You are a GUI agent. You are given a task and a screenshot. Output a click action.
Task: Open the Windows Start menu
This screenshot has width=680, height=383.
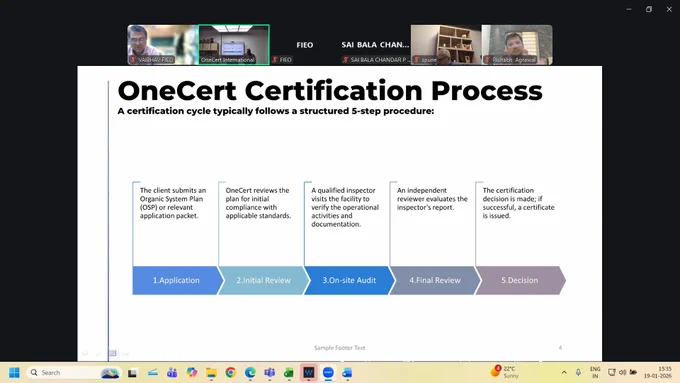point(14,373)
